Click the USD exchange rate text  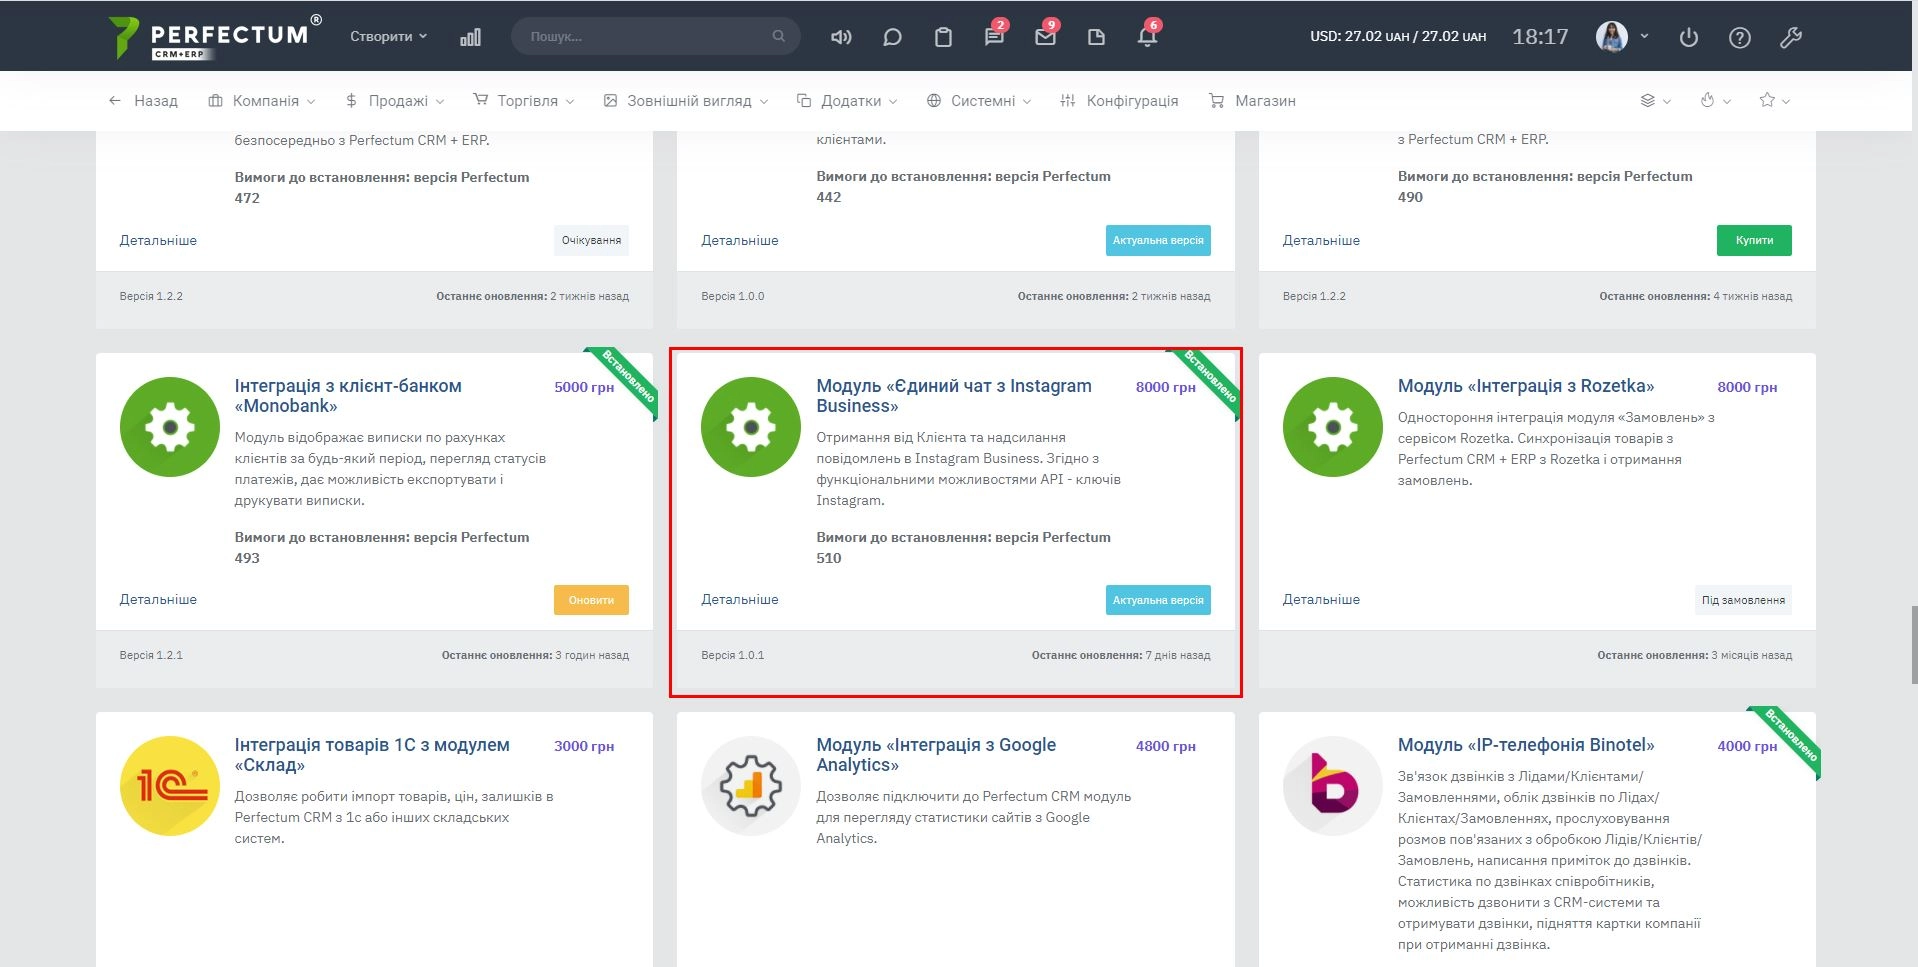coord(1398,36)
